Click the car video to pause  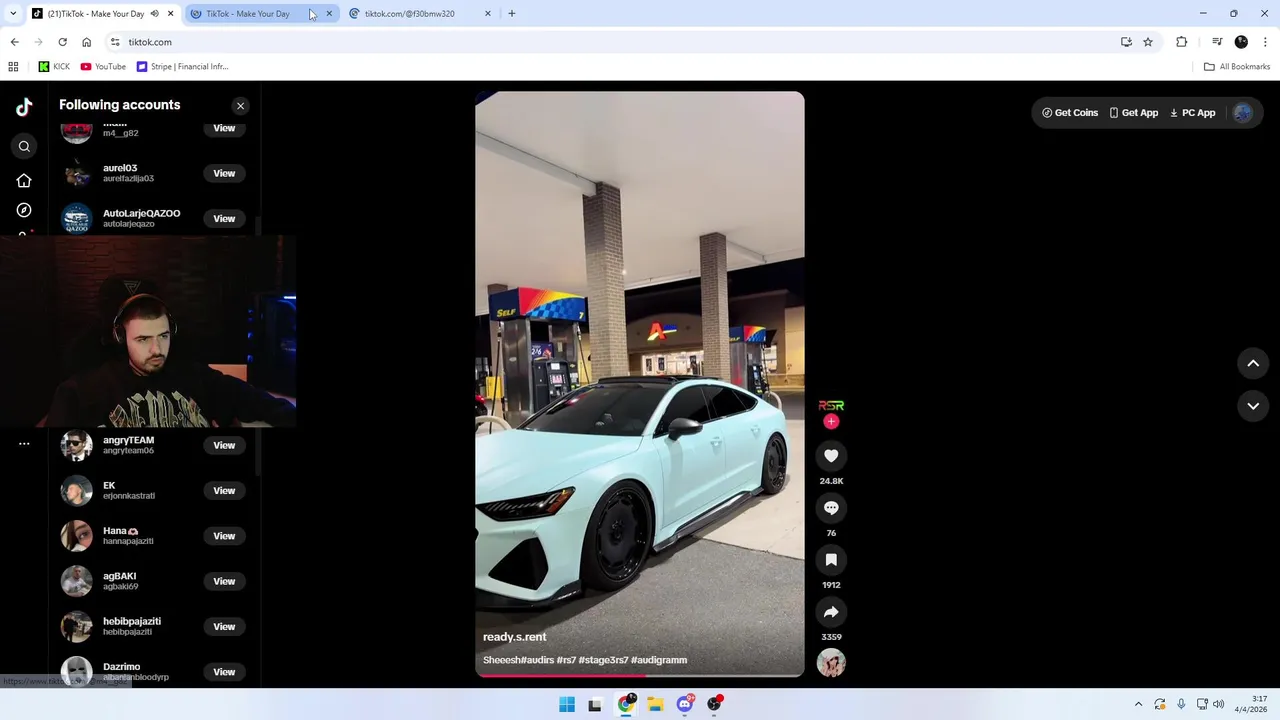[x=640, y=384]
